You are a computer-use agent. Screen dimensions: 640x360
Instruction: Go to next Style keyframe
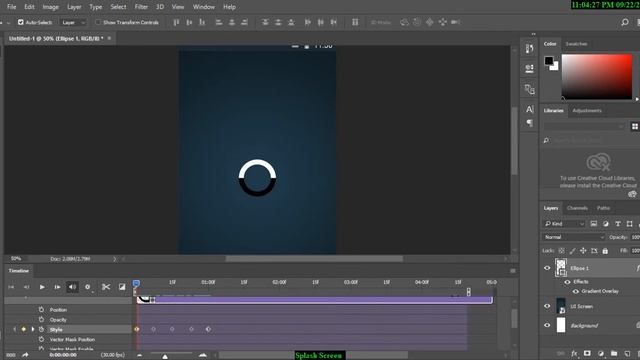(33, 329)
